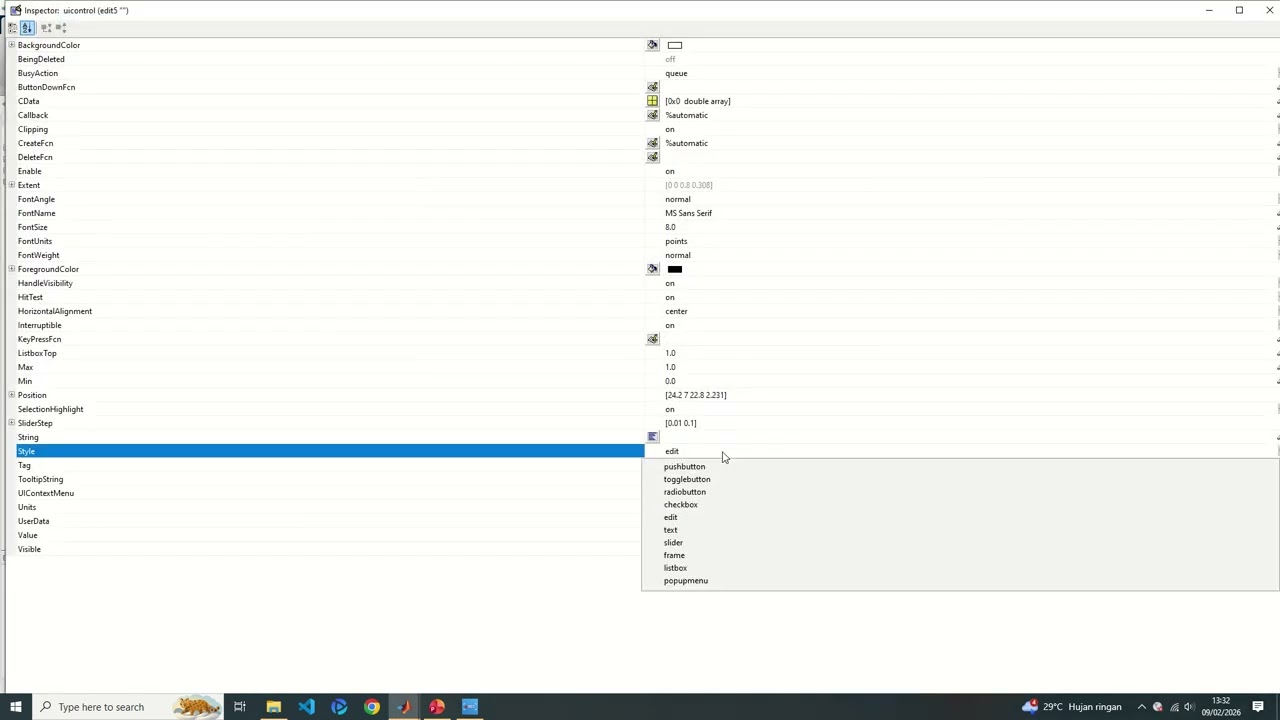Edit the Min value 0.0
This screenshot has width=1280, height=720.
point(970,381)
